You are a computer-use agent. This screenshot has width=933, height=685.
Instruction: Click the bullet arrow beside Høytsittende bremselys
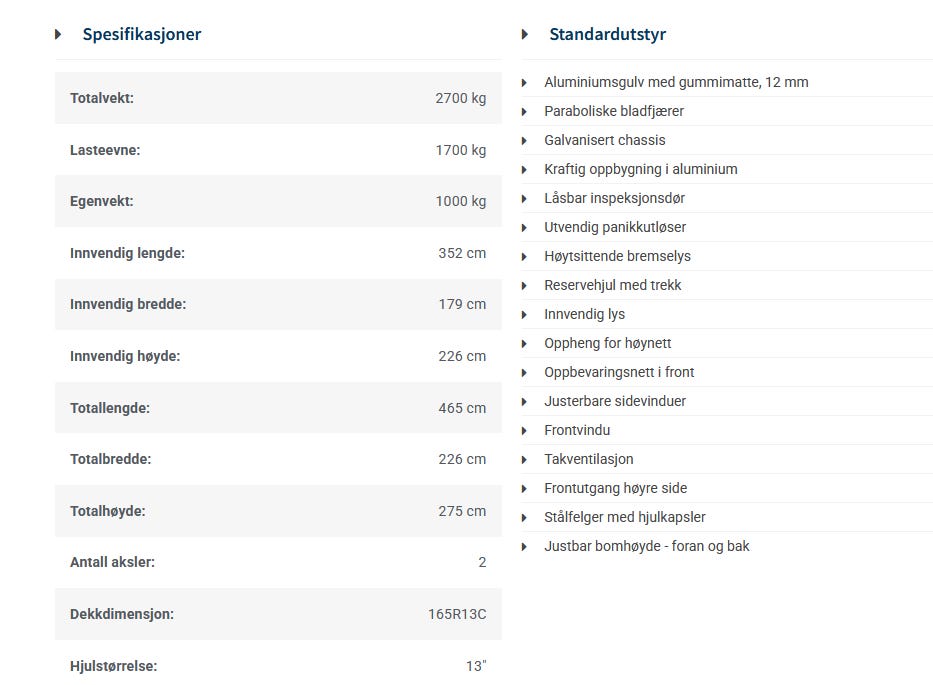pyautogui.click(x=524, y=257)
